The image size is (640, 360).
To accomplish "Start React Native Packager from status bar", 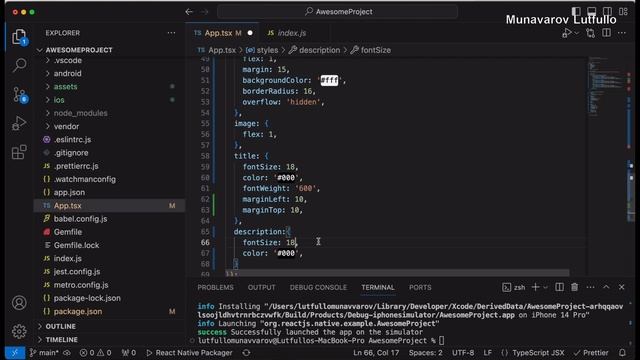I will point(189,353).
